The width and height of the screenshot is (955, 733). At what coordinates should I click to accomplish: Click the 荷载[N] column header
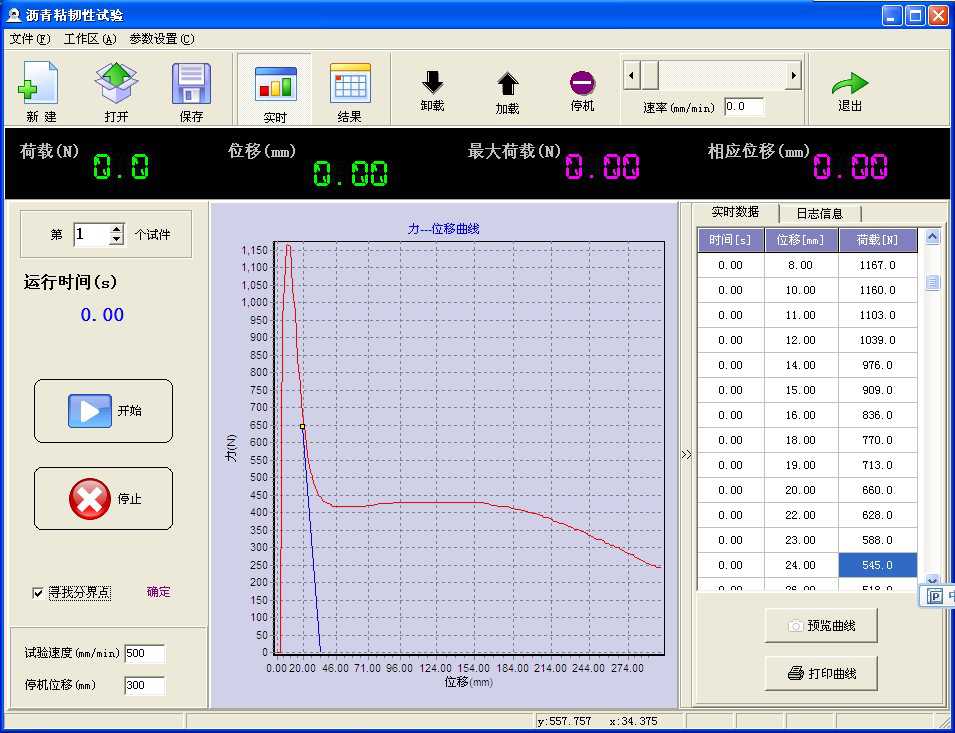click(x=878, y=240)
